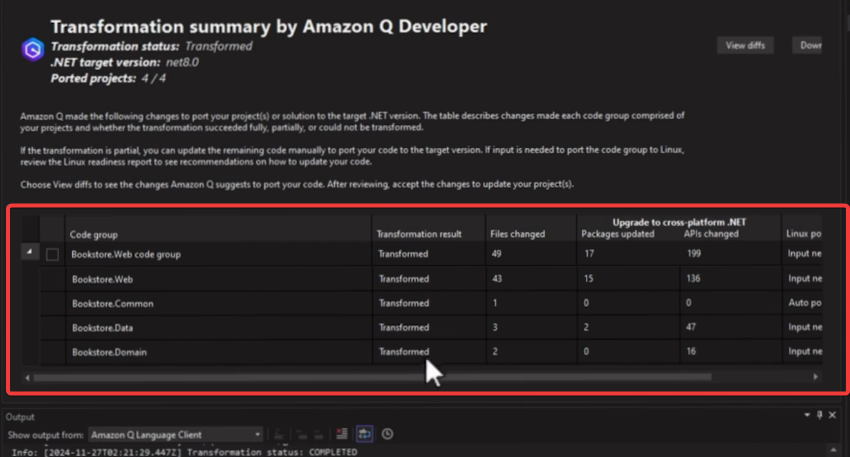Click Input ne cell in Bookstore.Data row
The height and width of the screenshot is (457, 850).
tap(805, 327)
